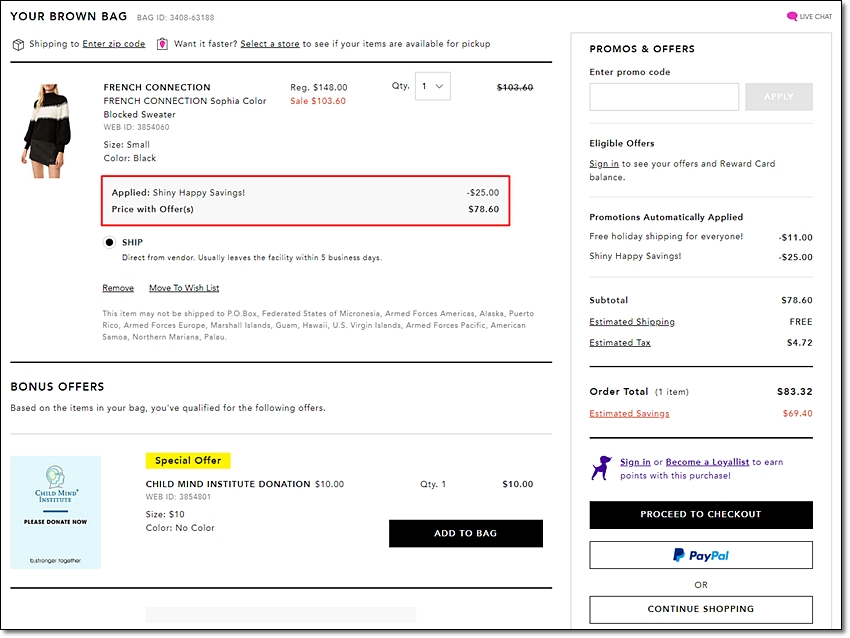Click inside the promo code field
The width and height of the screenshot is (850, 638).
pos(664,97)
